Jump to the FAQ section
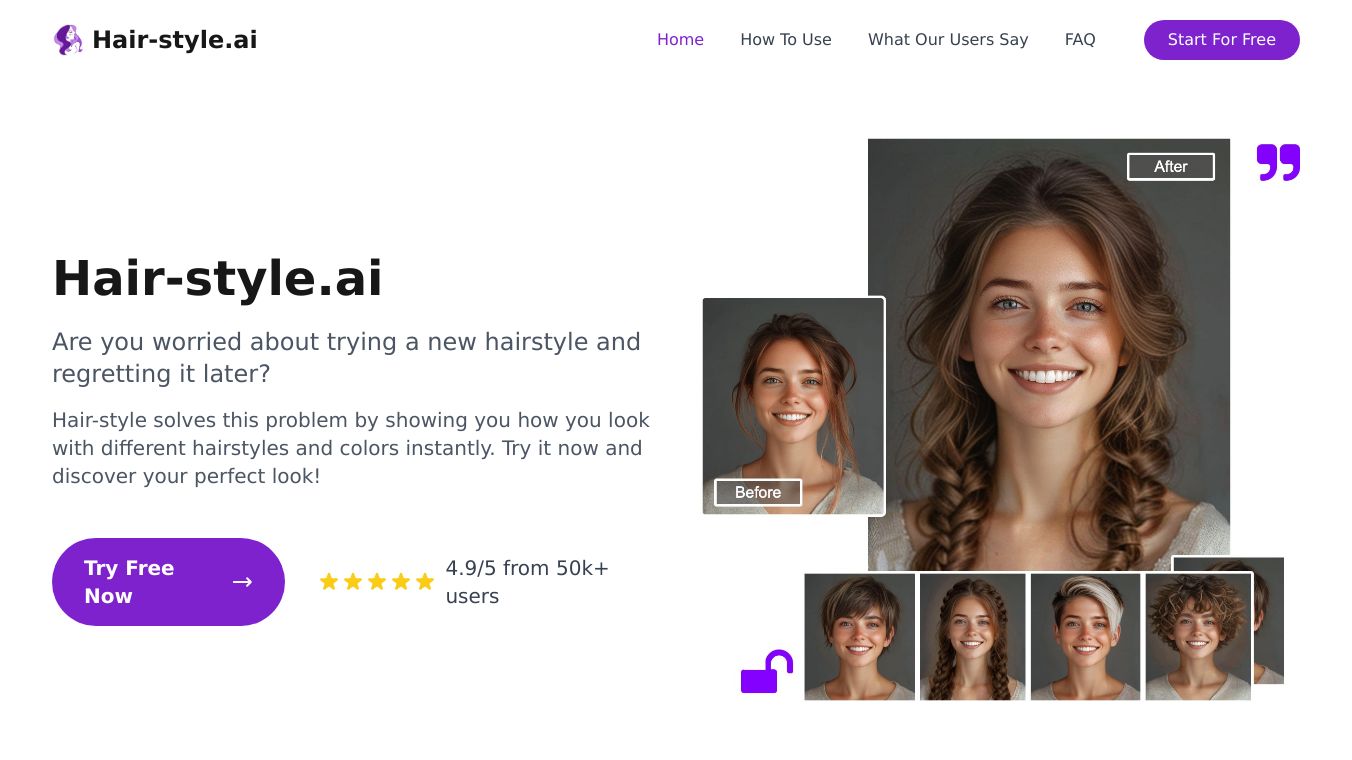Screen dimensions: 1352x760 [1080, 40]
